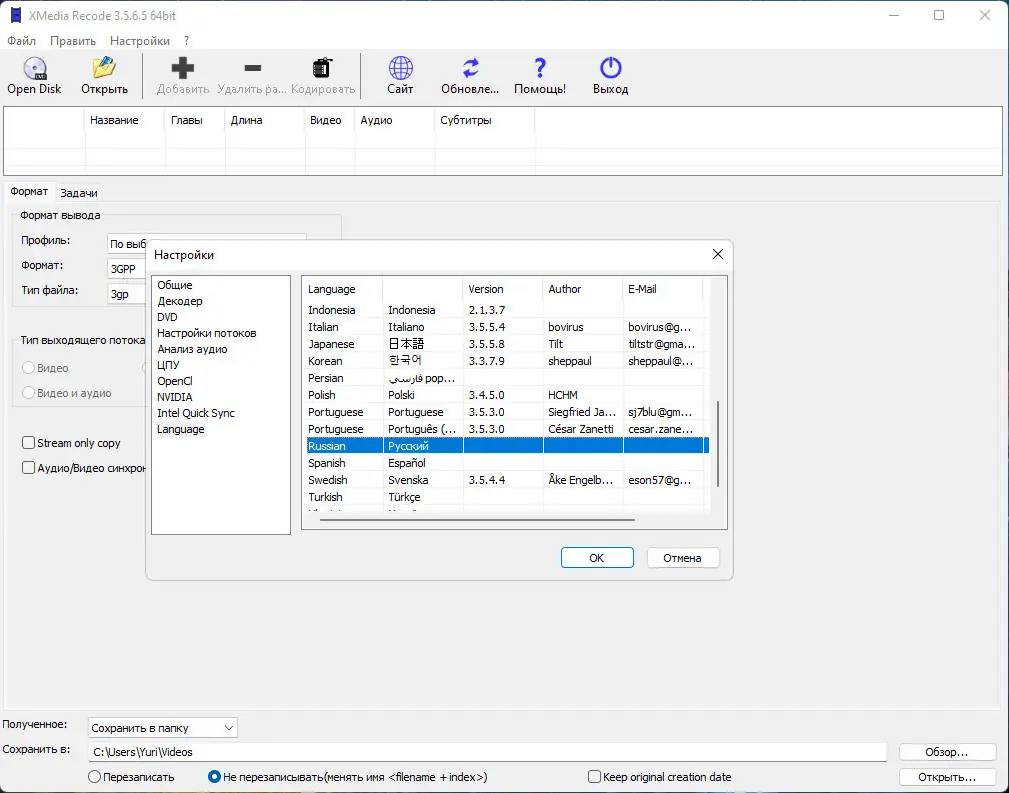Click the save path input field

click(487, 752)
